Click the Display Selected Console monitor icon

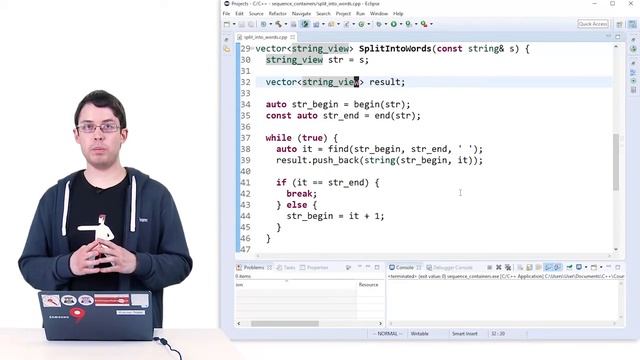pyautogui.click(x=579, y=267)
